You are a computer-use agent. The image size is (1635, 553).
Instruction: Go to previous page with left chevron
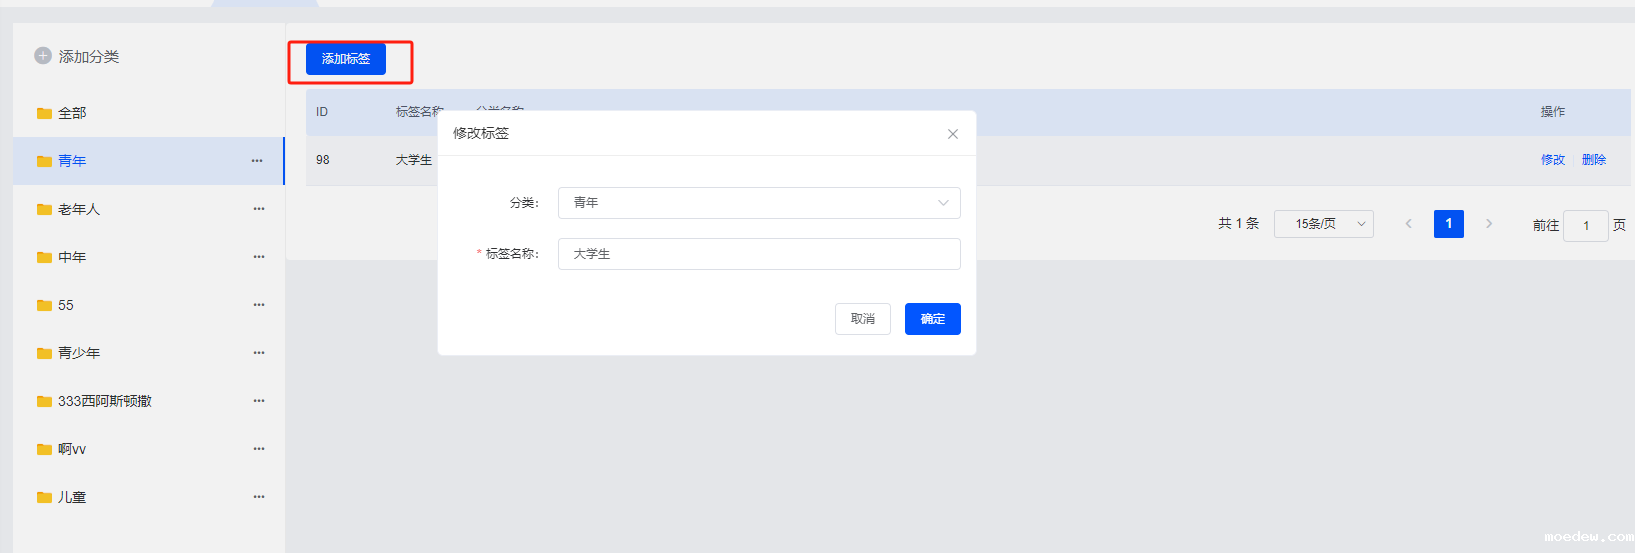point(1408,224)
